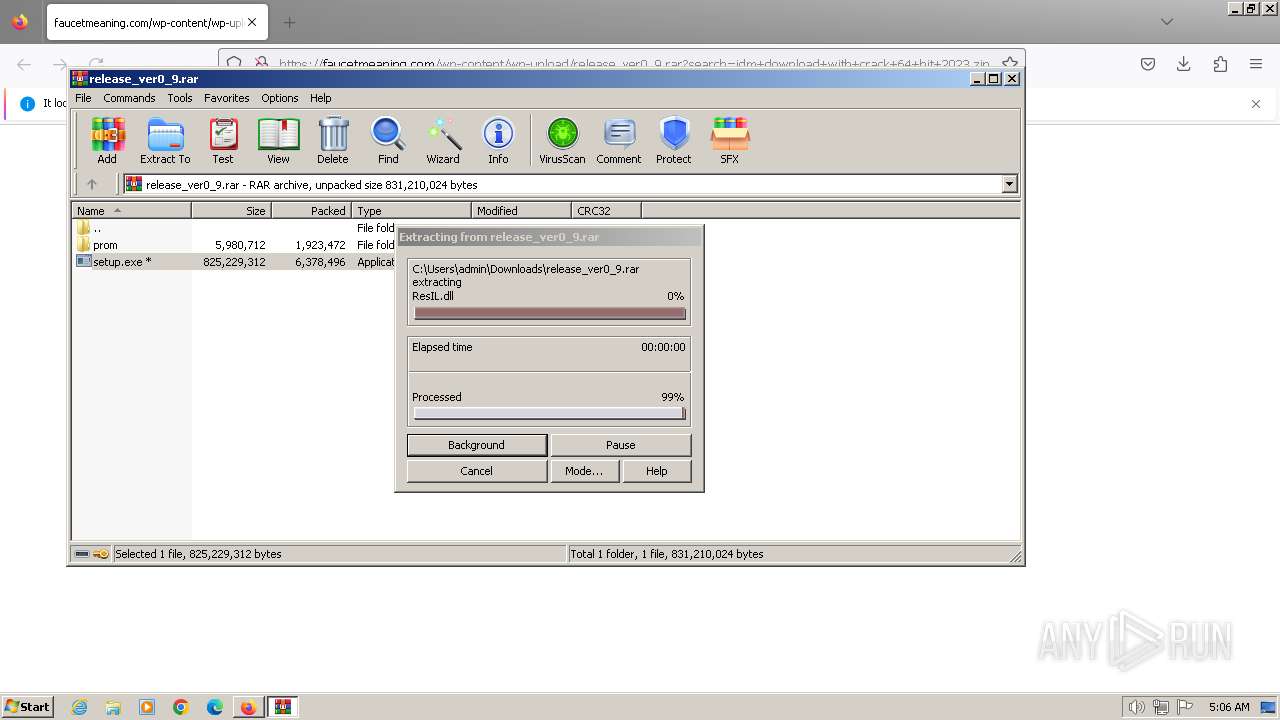1280x720 pixels.
Task: Sort by the Size column header
Action: (x=231, y=211)
